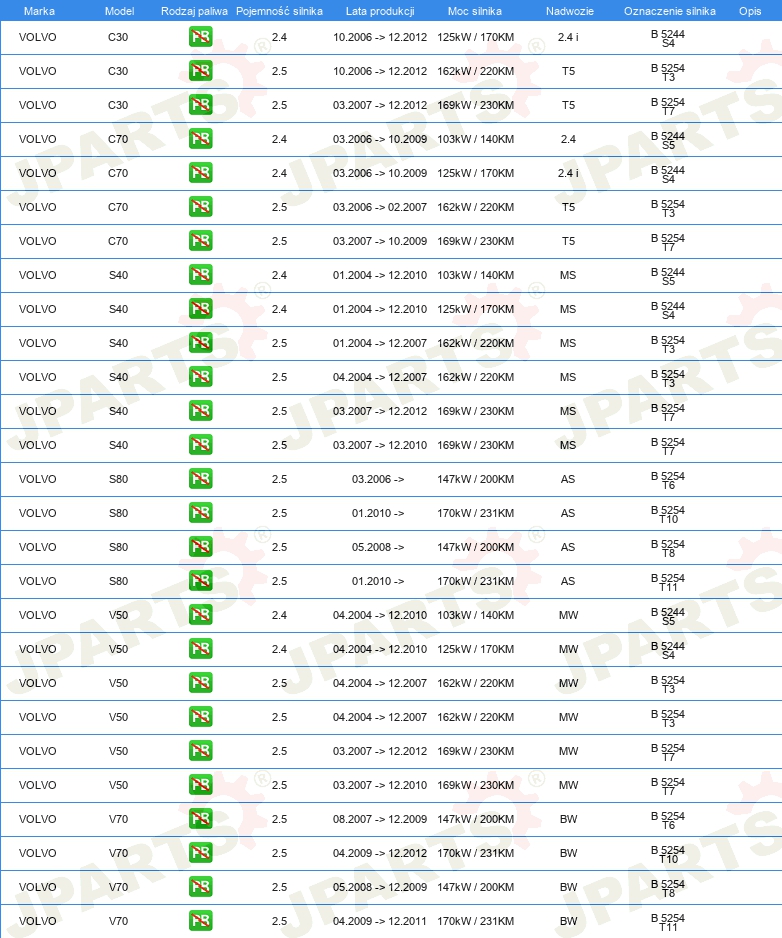The width and height of the screenshot is (782, 938).
Task: Click S80 production date 03.2006 ->
Action: pyautogui.click(x=378, y=479)
